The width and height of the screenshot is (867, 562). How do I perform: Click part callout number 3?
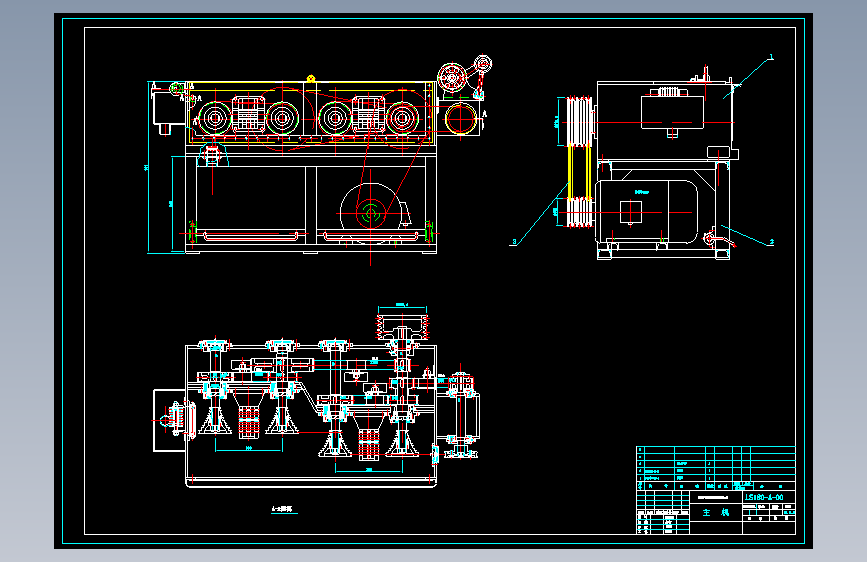click(x=514, y=242)
